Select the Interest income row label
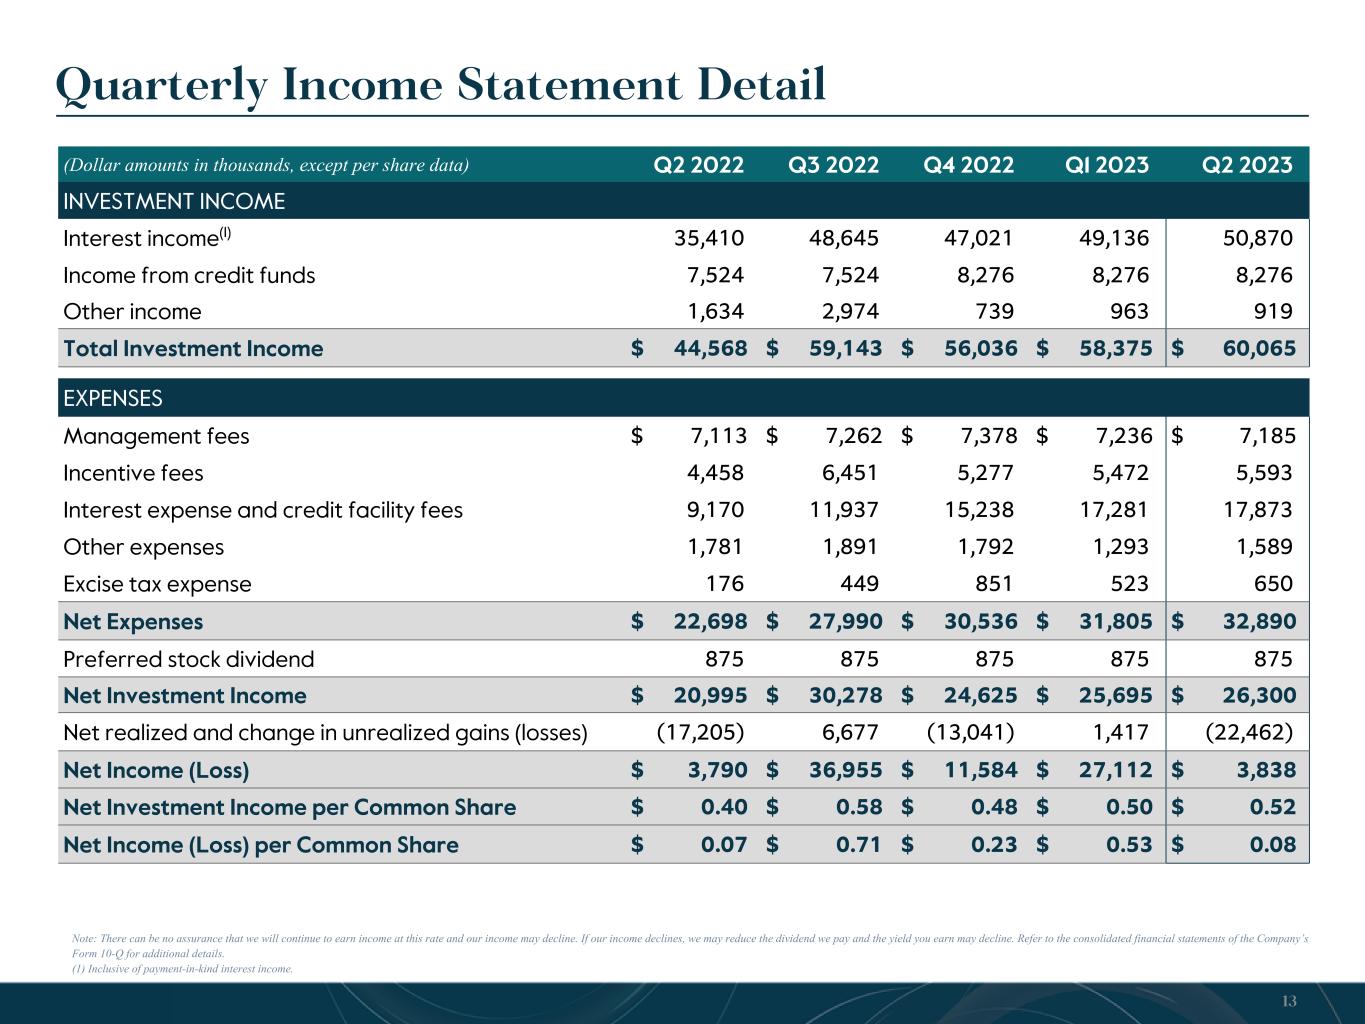The image size is (1365, 1024). coord(146,239)
